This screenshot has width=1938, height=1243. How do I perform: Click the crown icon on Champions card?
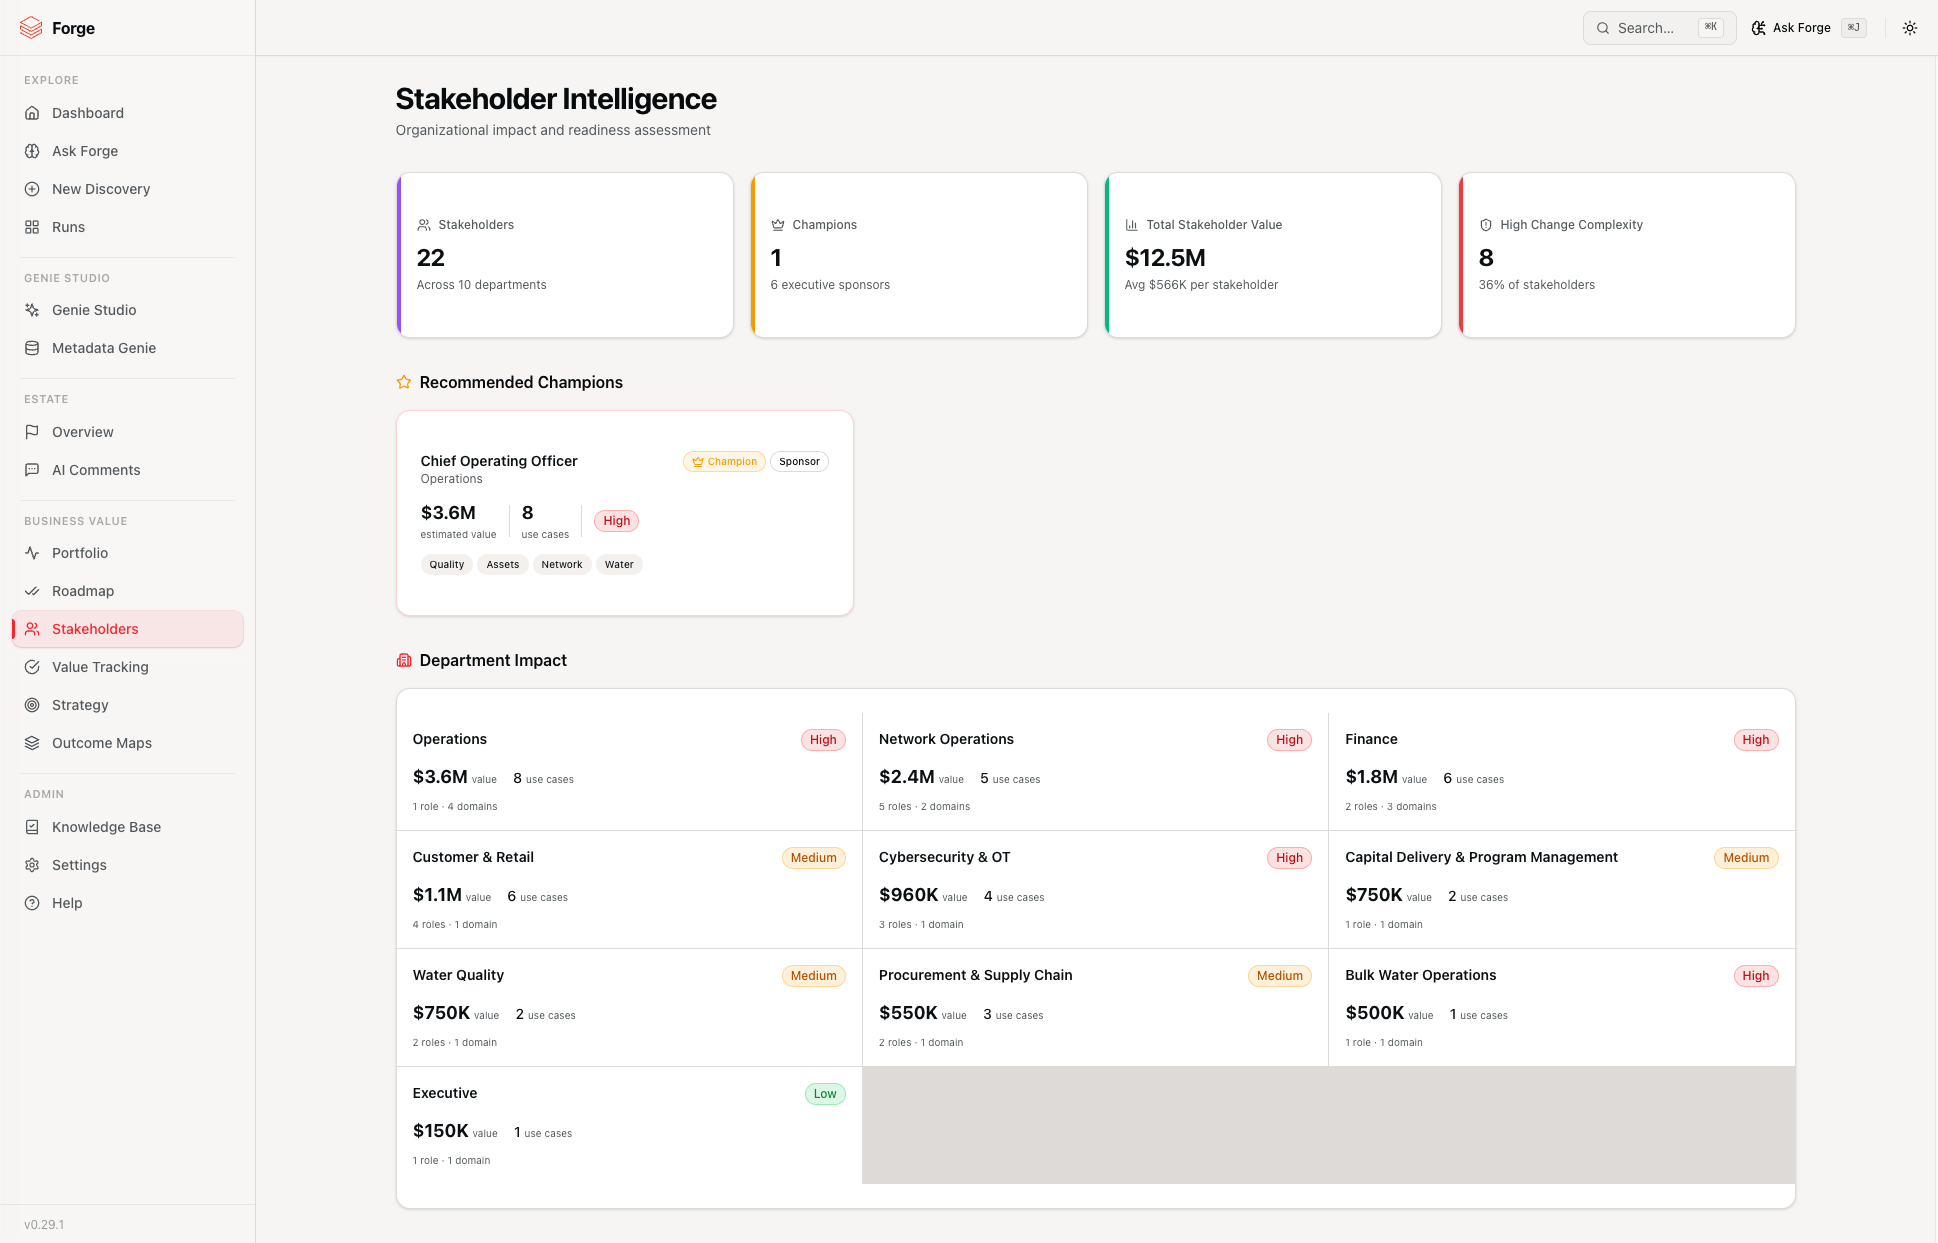[x=778, y=225]
